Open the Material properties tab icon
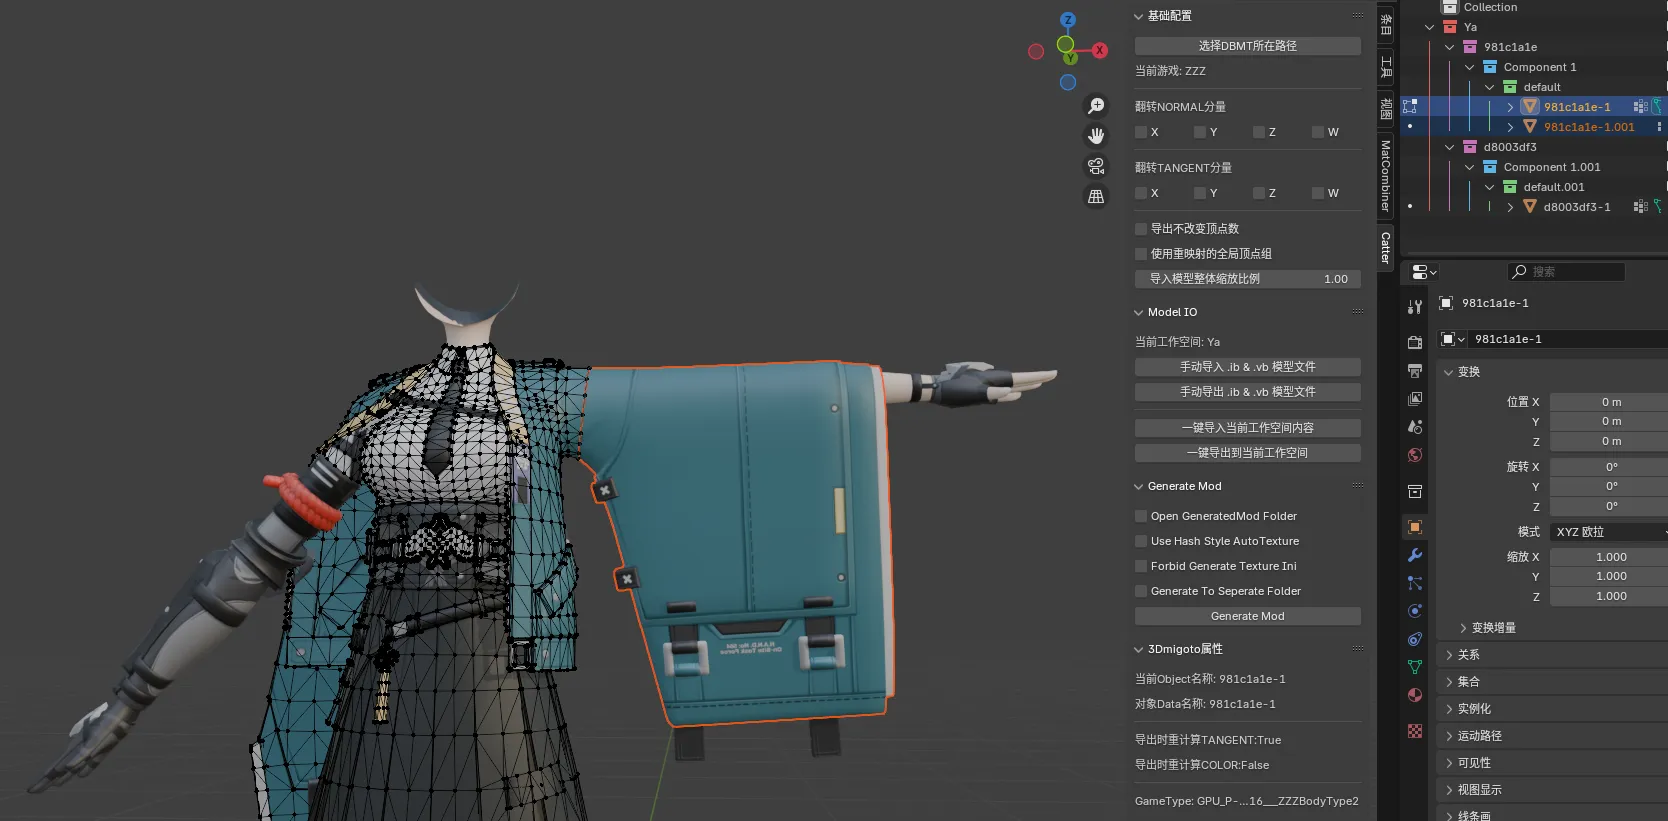The height and width of the screenshot is (821, 1668). (x=1415, y=695)
